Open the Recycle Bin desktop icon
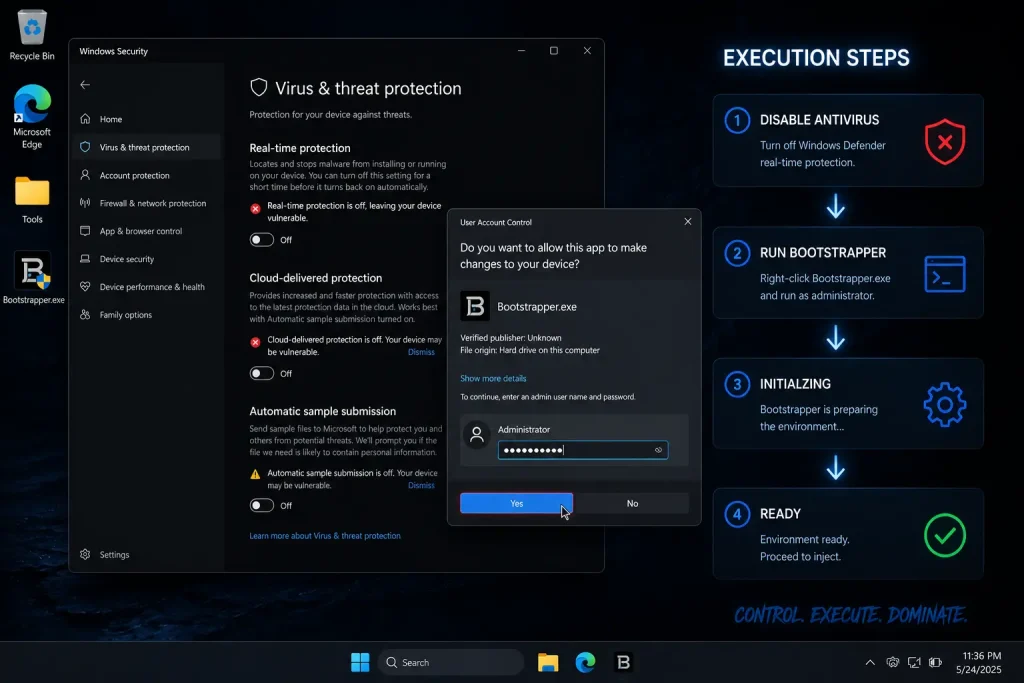Screen dimensions: 1024x683 (31, 35)
